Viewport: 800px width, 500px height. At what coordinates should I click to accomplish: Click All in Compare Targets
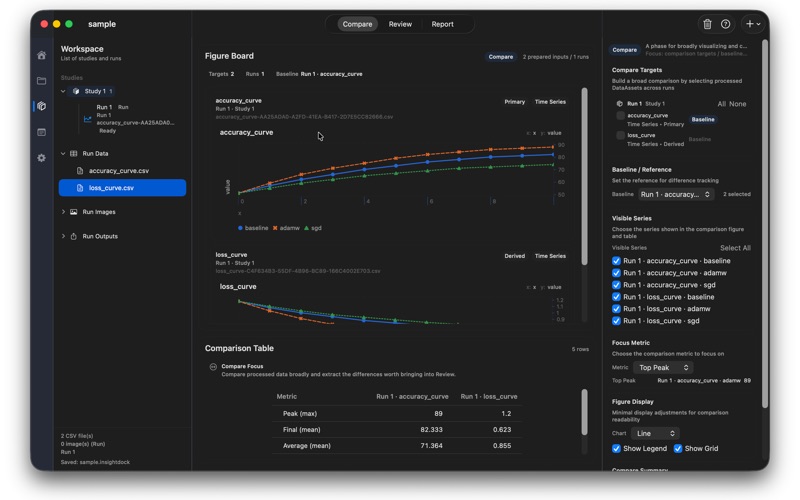point(721,104)
